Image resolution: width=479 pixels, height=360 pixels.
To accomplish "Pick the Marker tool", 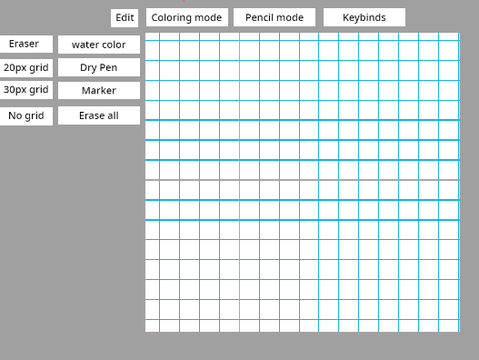I will 99,90.
